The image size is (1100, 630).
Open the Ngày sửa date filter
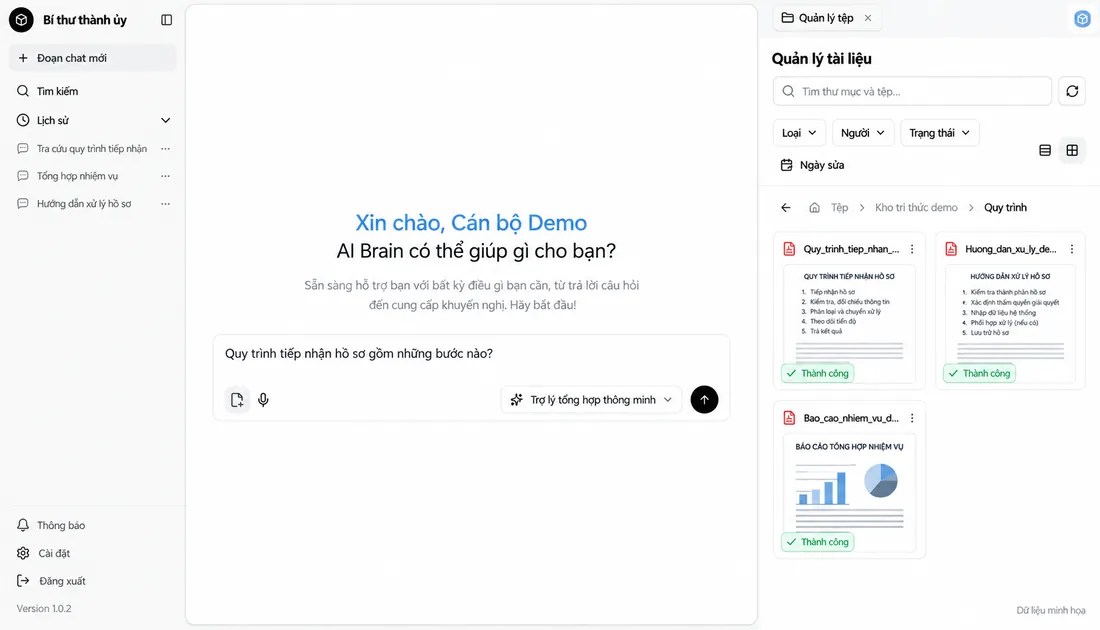point(812,165)
